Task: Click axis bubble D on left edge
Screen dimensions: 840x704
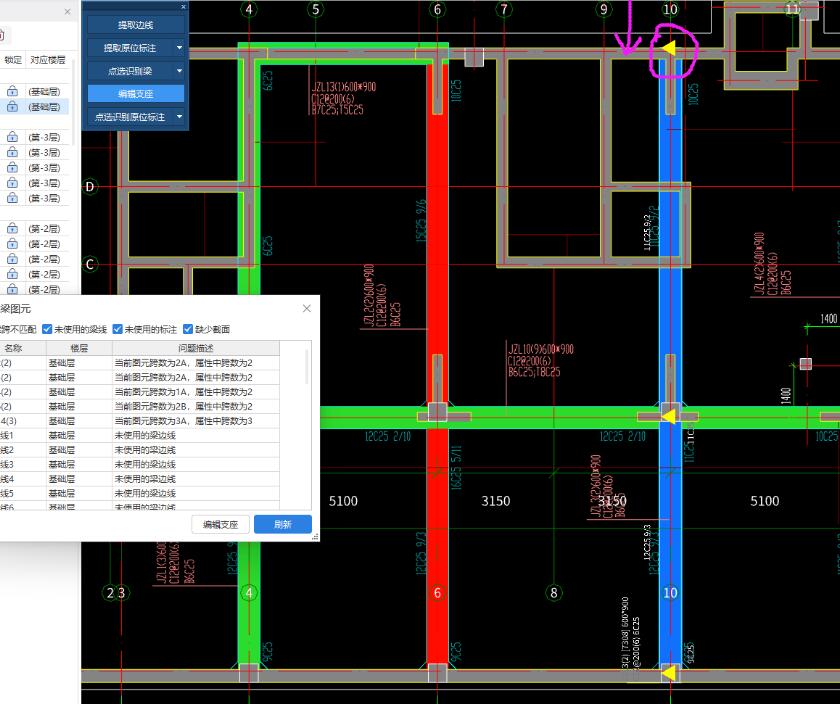Action: pyautogui.click(x=89, y=186)
